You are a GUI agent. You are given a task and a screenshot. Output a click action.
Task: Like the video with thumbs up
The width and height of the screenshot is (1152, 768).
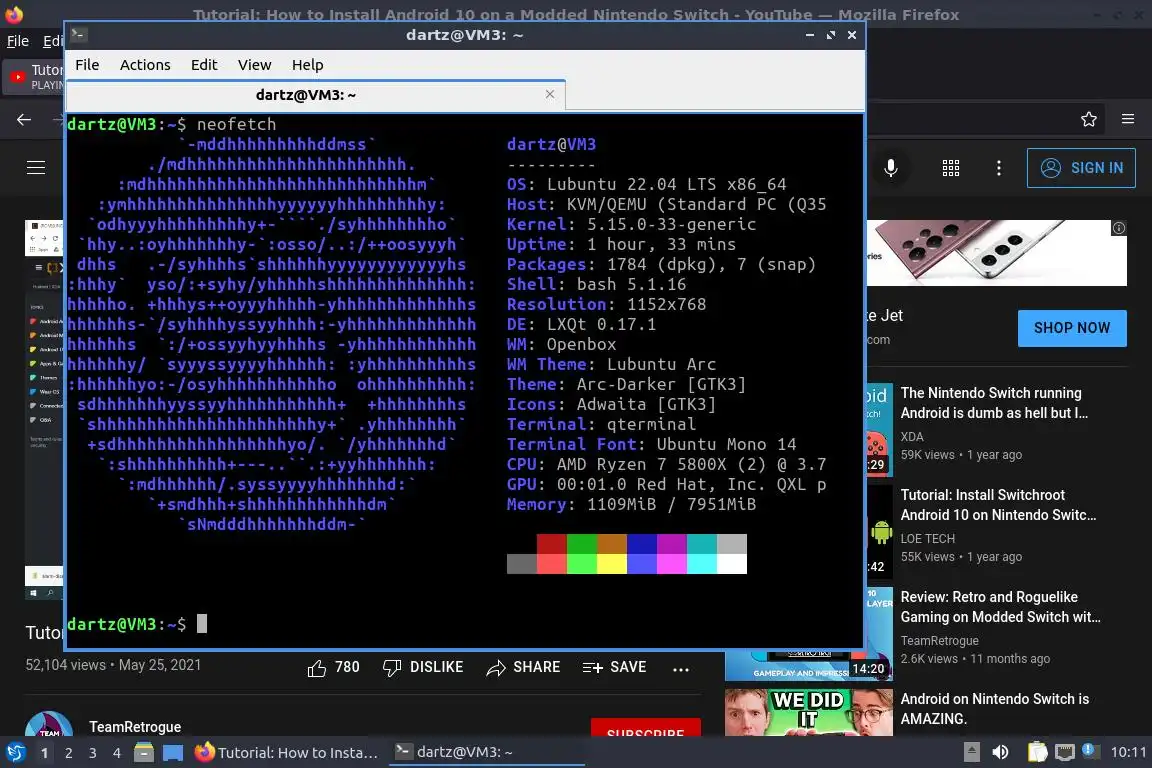tap(334, 667)
